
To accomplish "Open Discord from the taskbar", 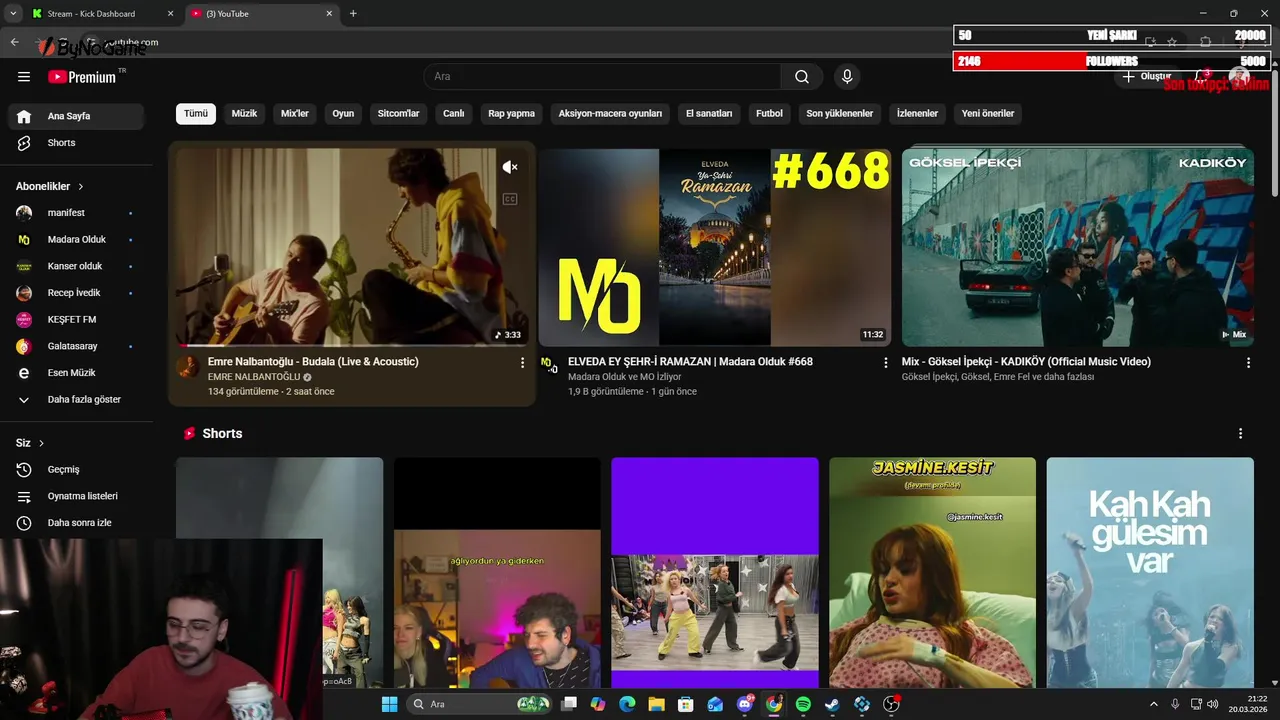I will pyautogui.click(x=745, y=704).
